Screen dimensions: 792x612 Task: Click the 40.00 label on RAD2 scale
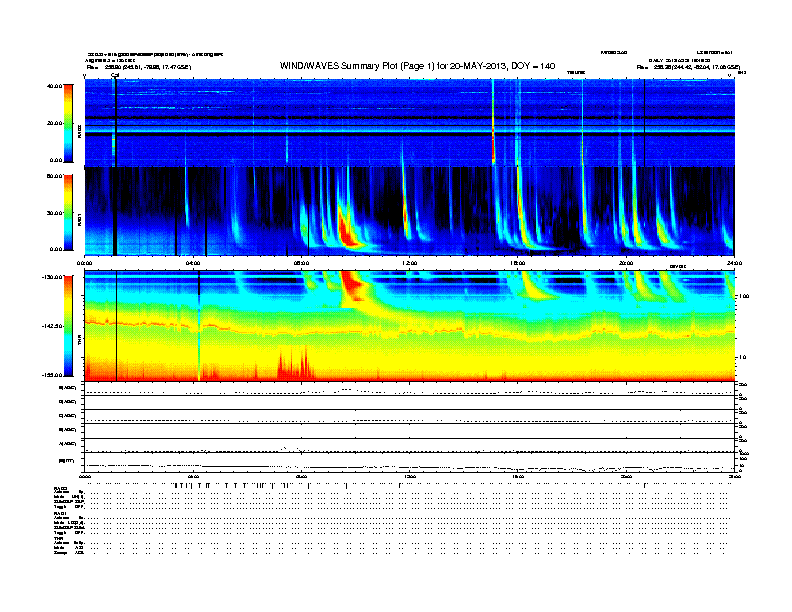(x=54, y=86)
